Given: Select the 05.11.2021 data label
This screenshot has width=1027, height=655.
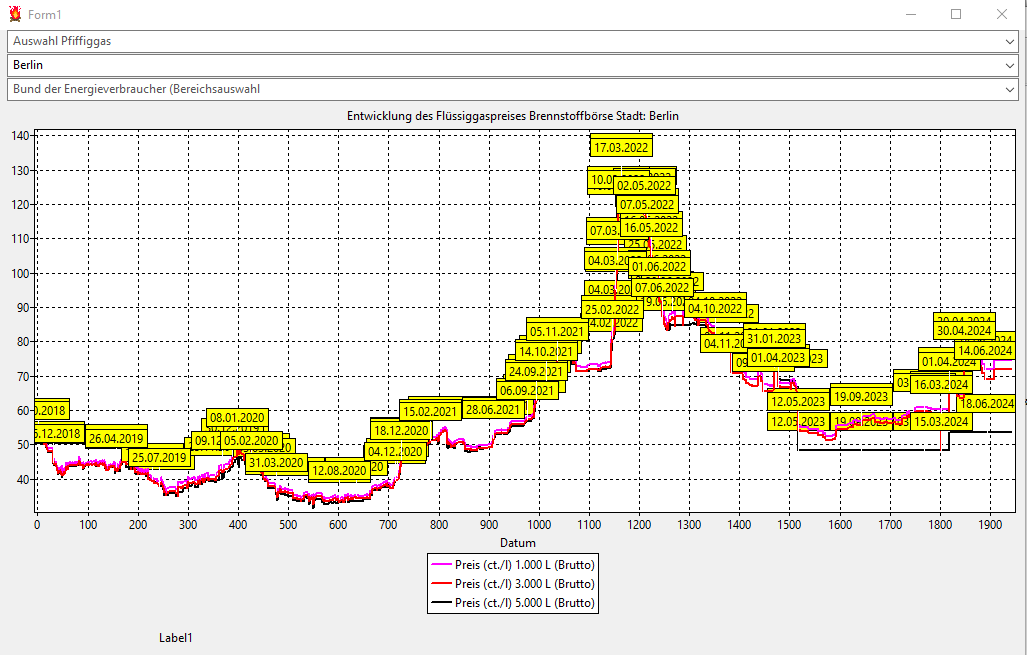Looking at the screenshot, I should (557, 331).
